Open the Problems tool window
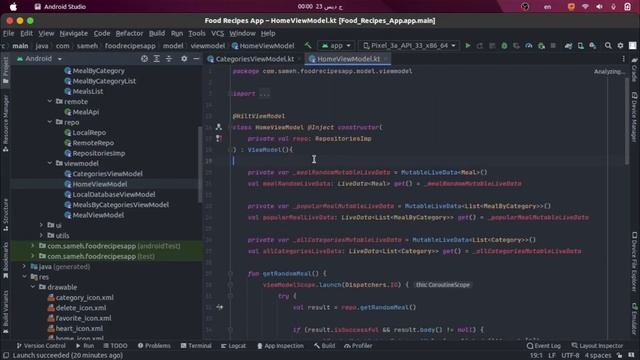Screen dimensions: 640x360 (154, 346)
